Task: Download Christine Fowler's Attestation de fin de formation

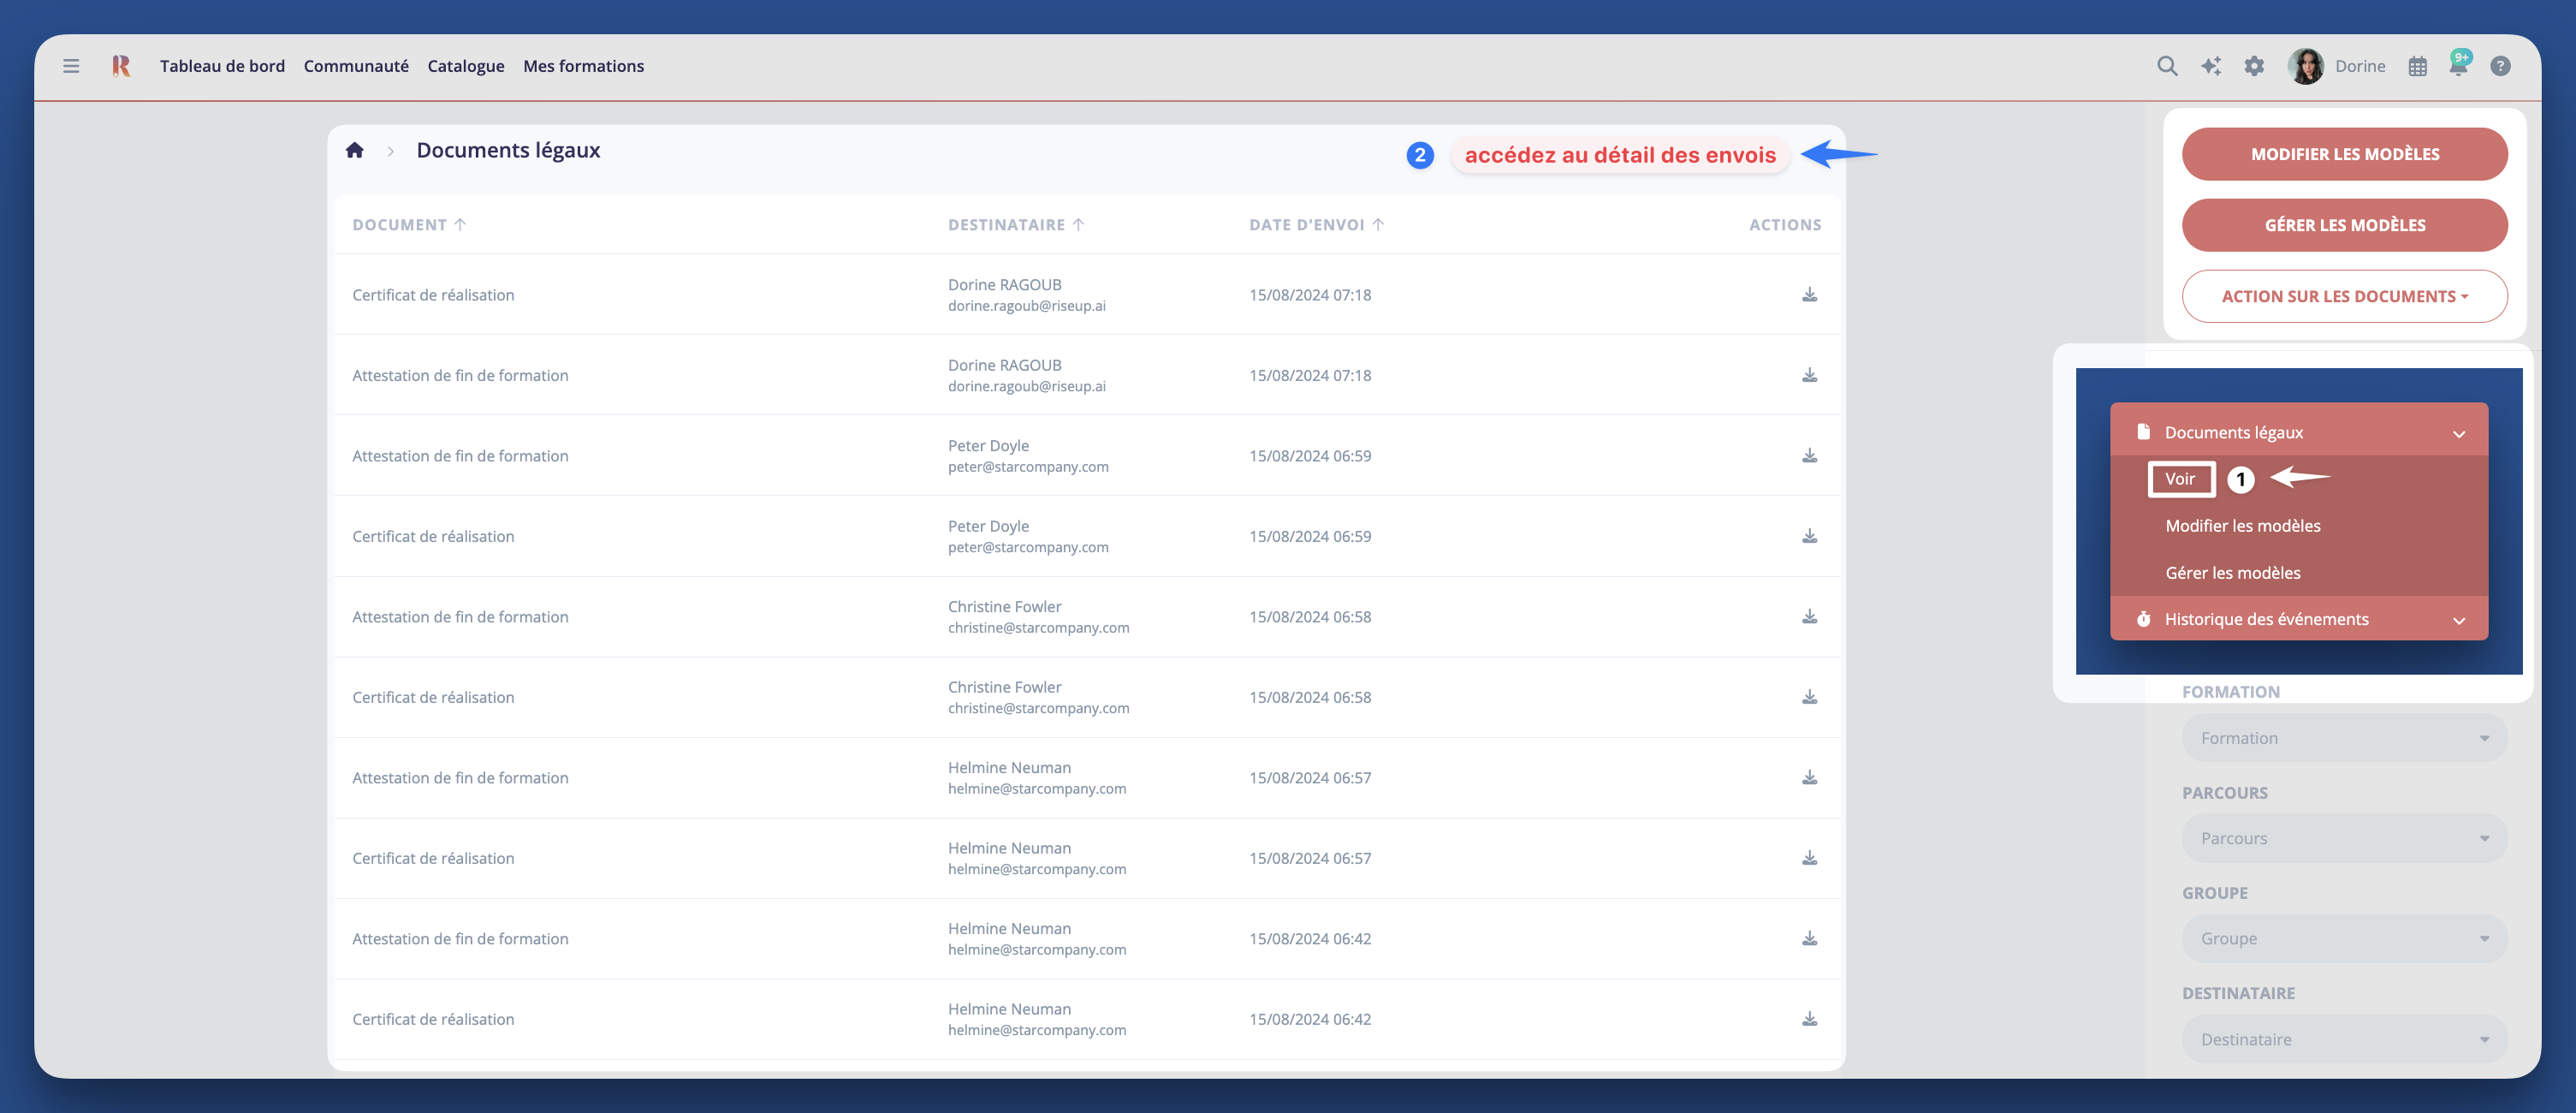Action: [1809, 616]
